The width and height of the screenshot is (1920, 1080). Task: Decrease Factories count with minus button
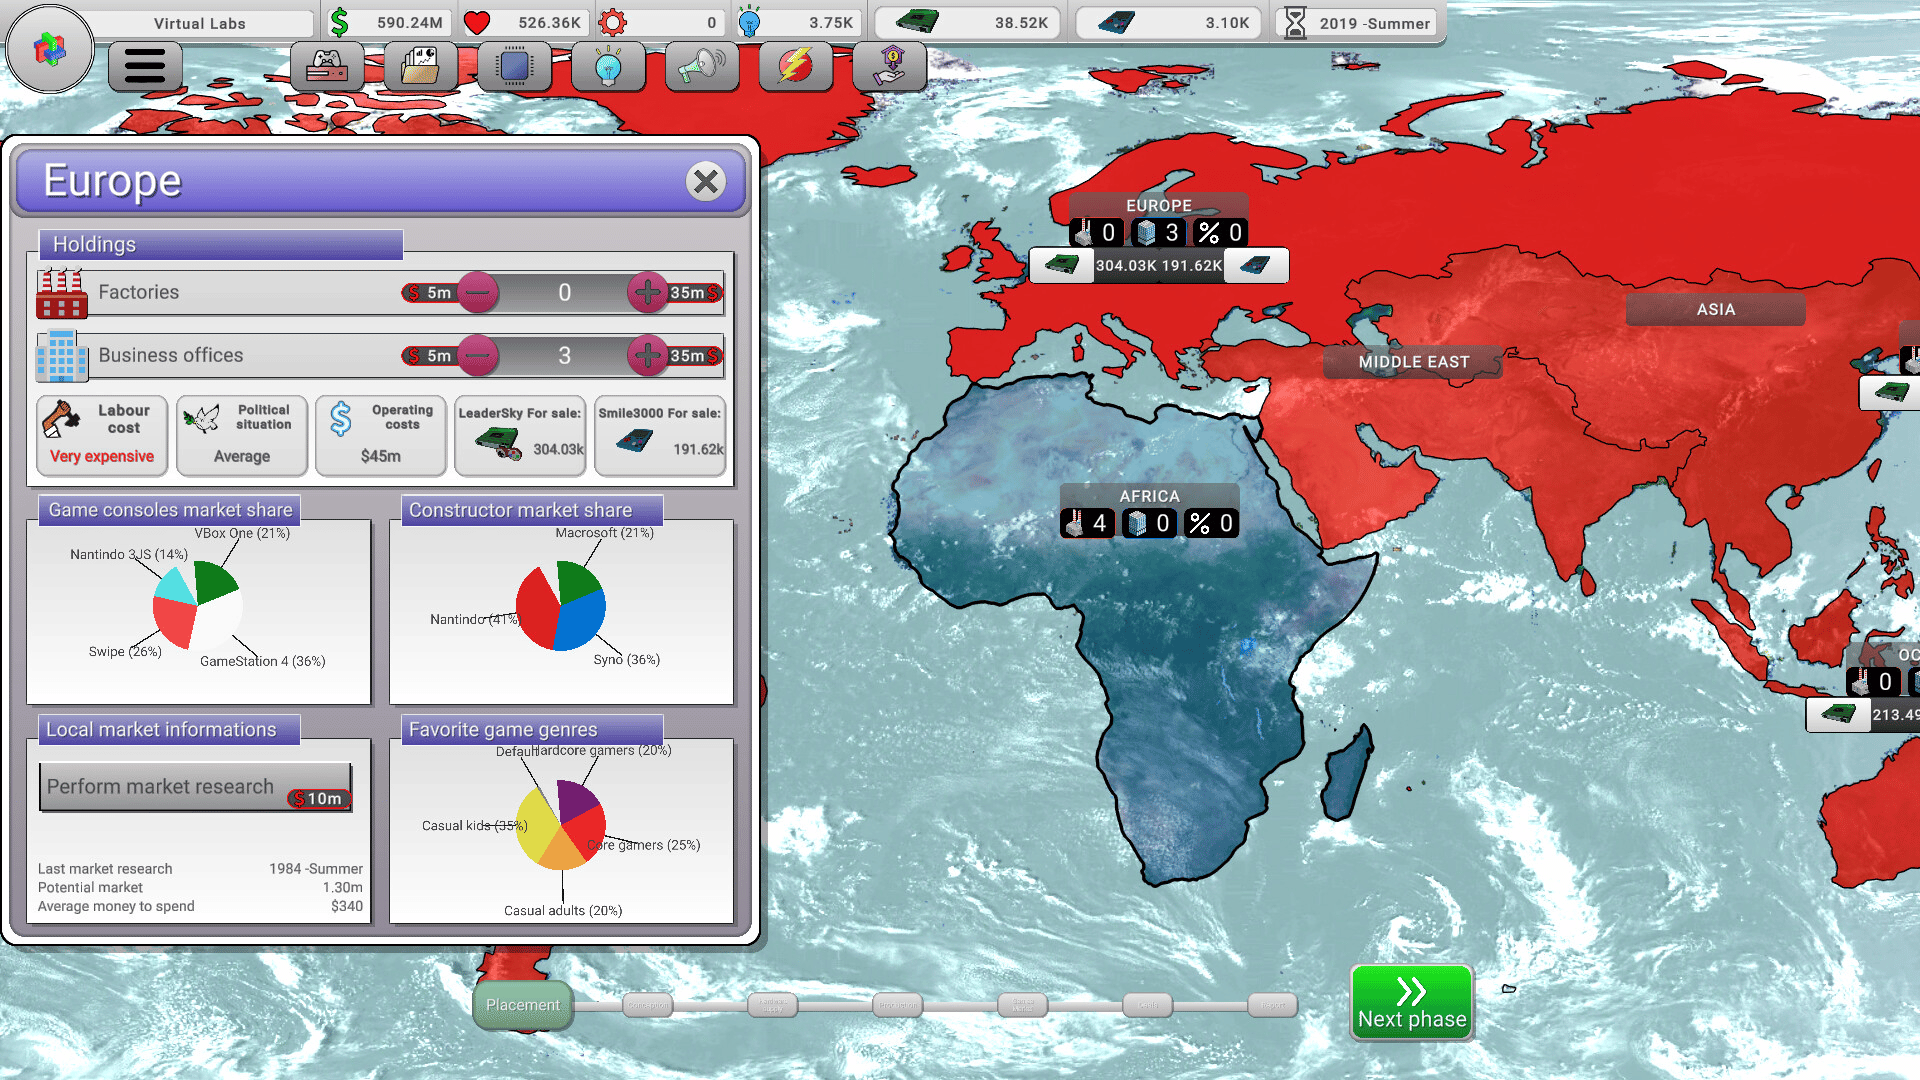point(478,292)
